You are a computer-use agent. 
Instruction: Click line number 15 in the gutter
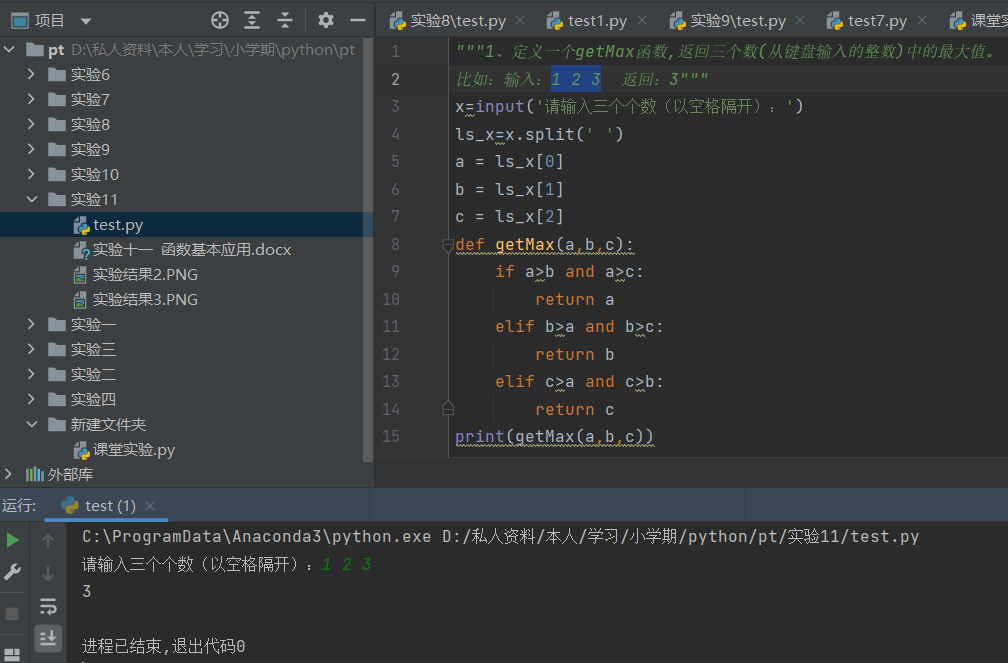coord(391,437)
